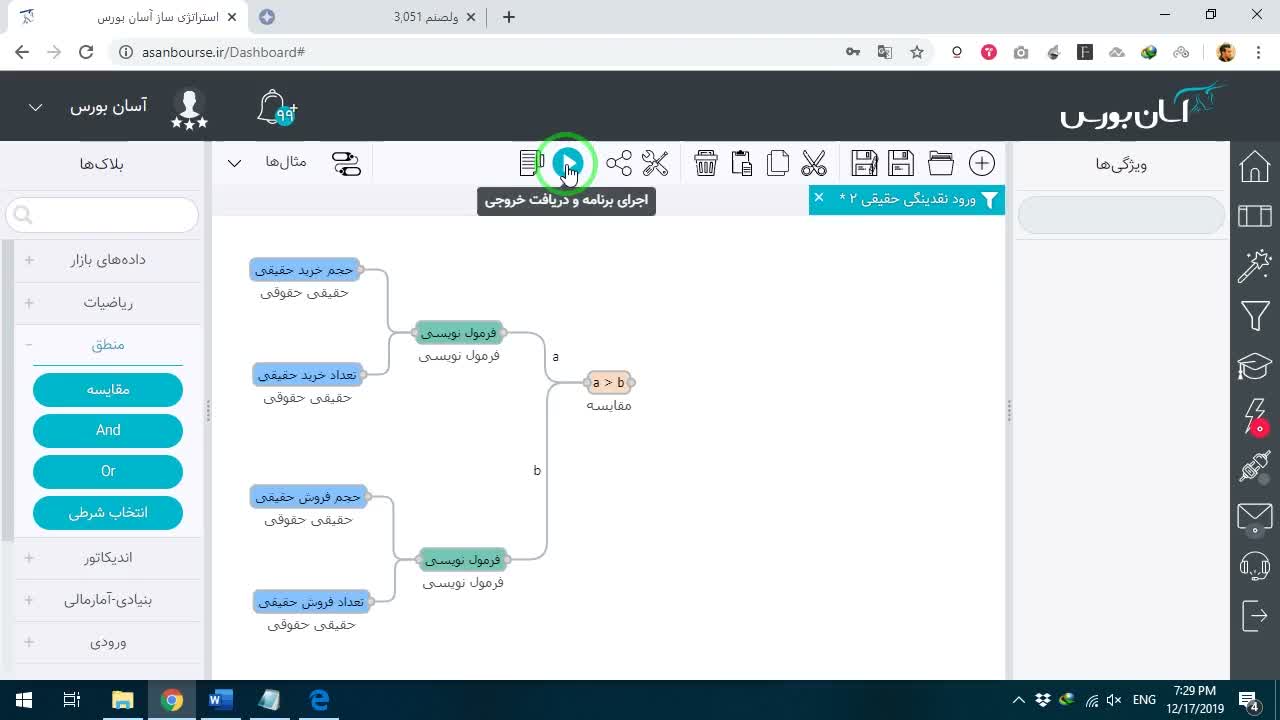This screenshot has width=1280, height=720.
Task: Expand the اندیکاتور category
Action: [x=108, y=558]
